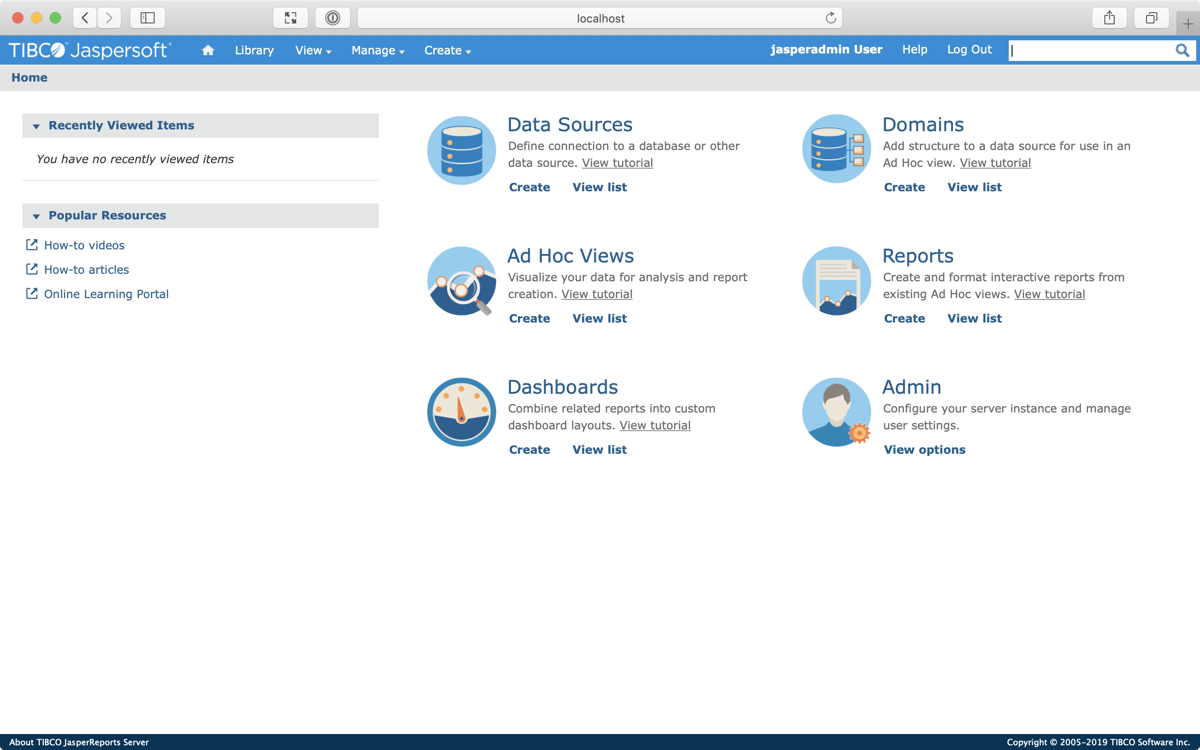Collapse the Popular Resources panel

(36, 216)
